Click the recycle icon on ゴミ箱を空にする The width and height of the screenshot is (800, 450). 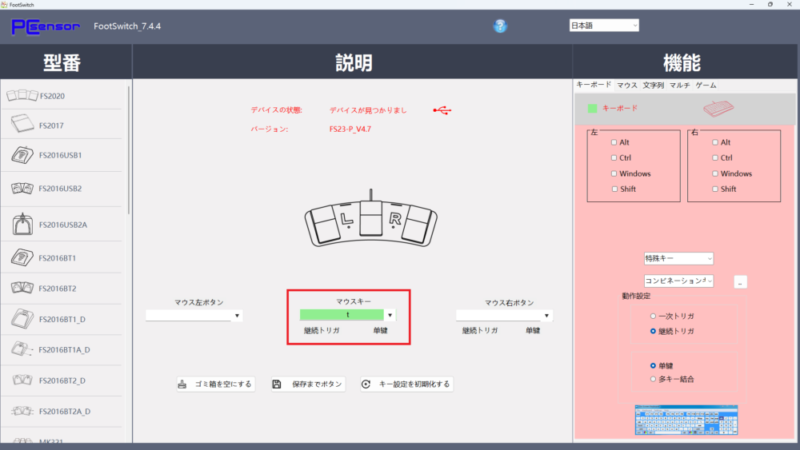[x=182, y=384]
